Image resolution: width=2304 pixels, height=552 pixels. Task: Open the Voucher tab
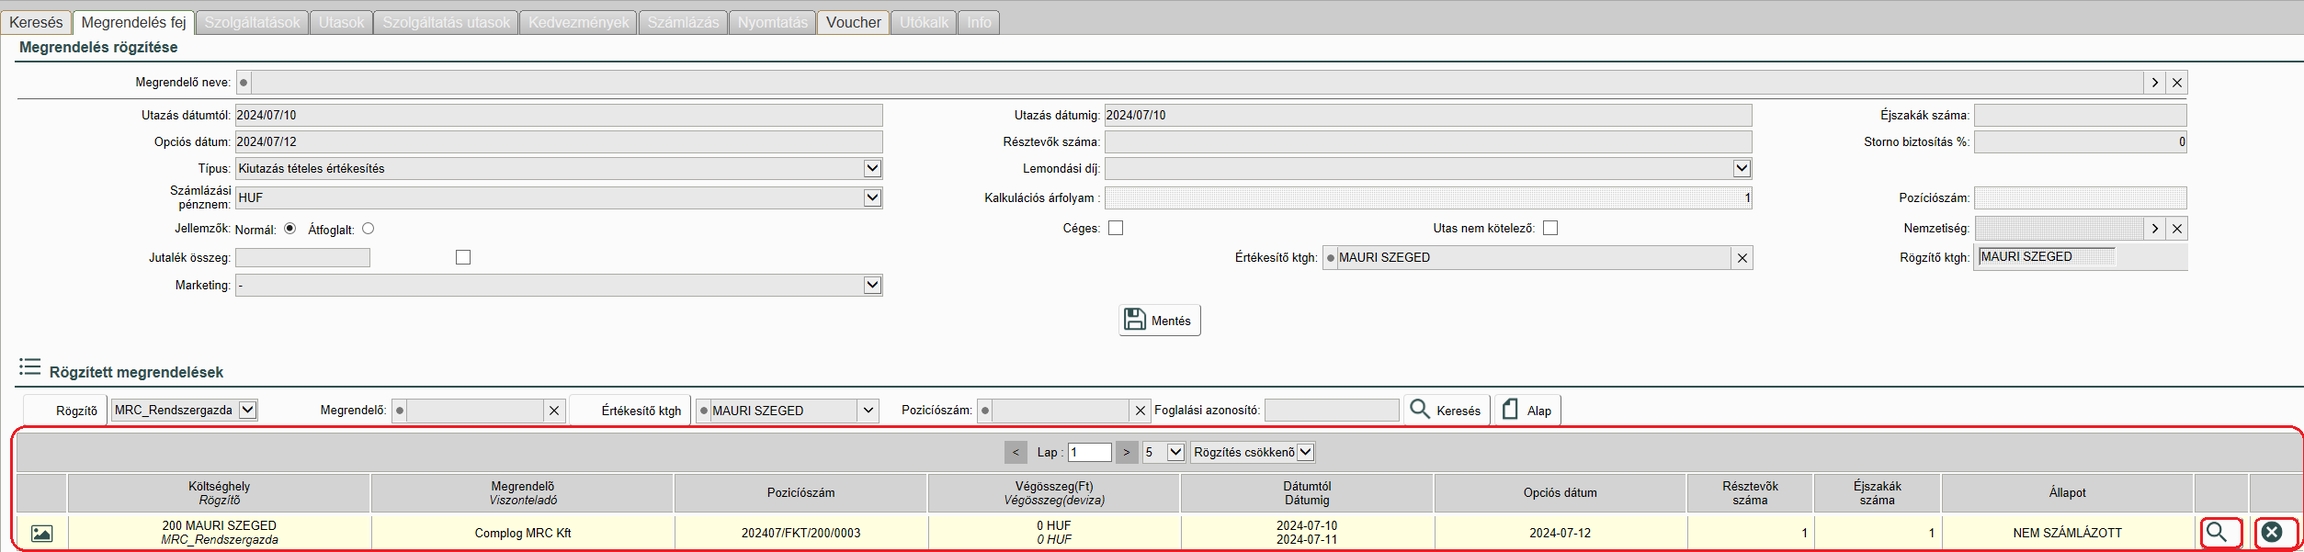[853, 22]
